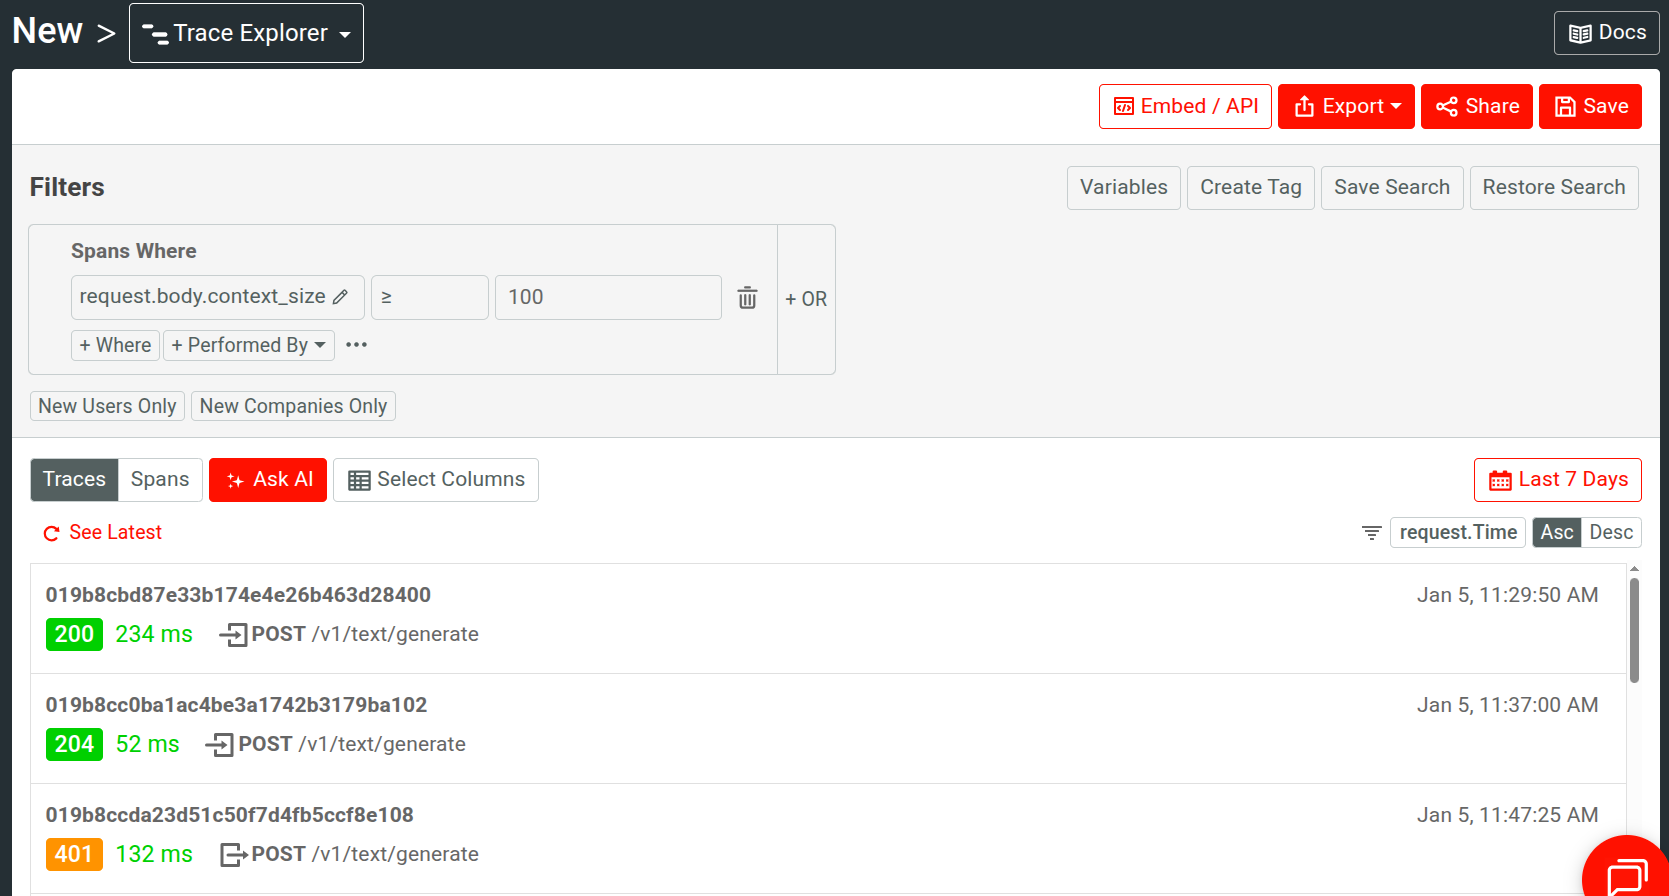This screenshot has width=1669, height=896.
Task: Delete the context_size filter with trash icon
Action: click(747, 298)
